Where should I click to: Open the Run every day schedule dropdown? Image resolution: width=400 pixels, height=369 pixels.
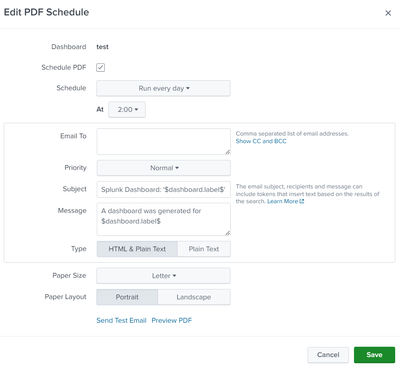(x=163, y=88)
